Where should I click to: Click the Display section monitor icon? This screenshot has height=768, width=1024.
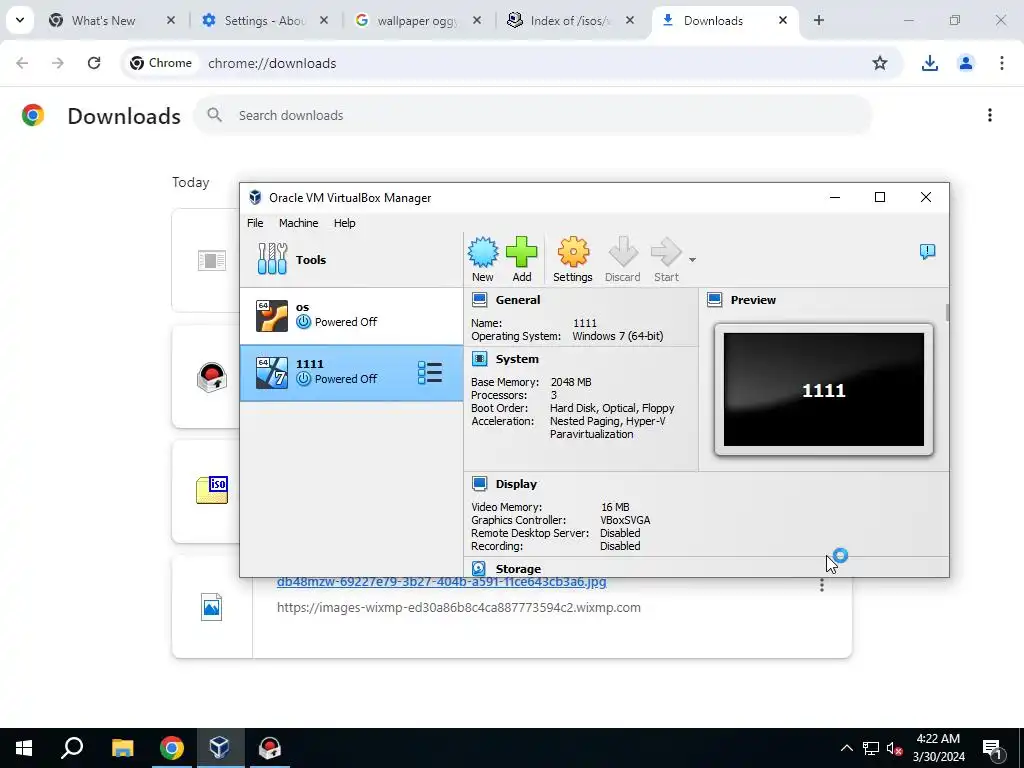479,484
